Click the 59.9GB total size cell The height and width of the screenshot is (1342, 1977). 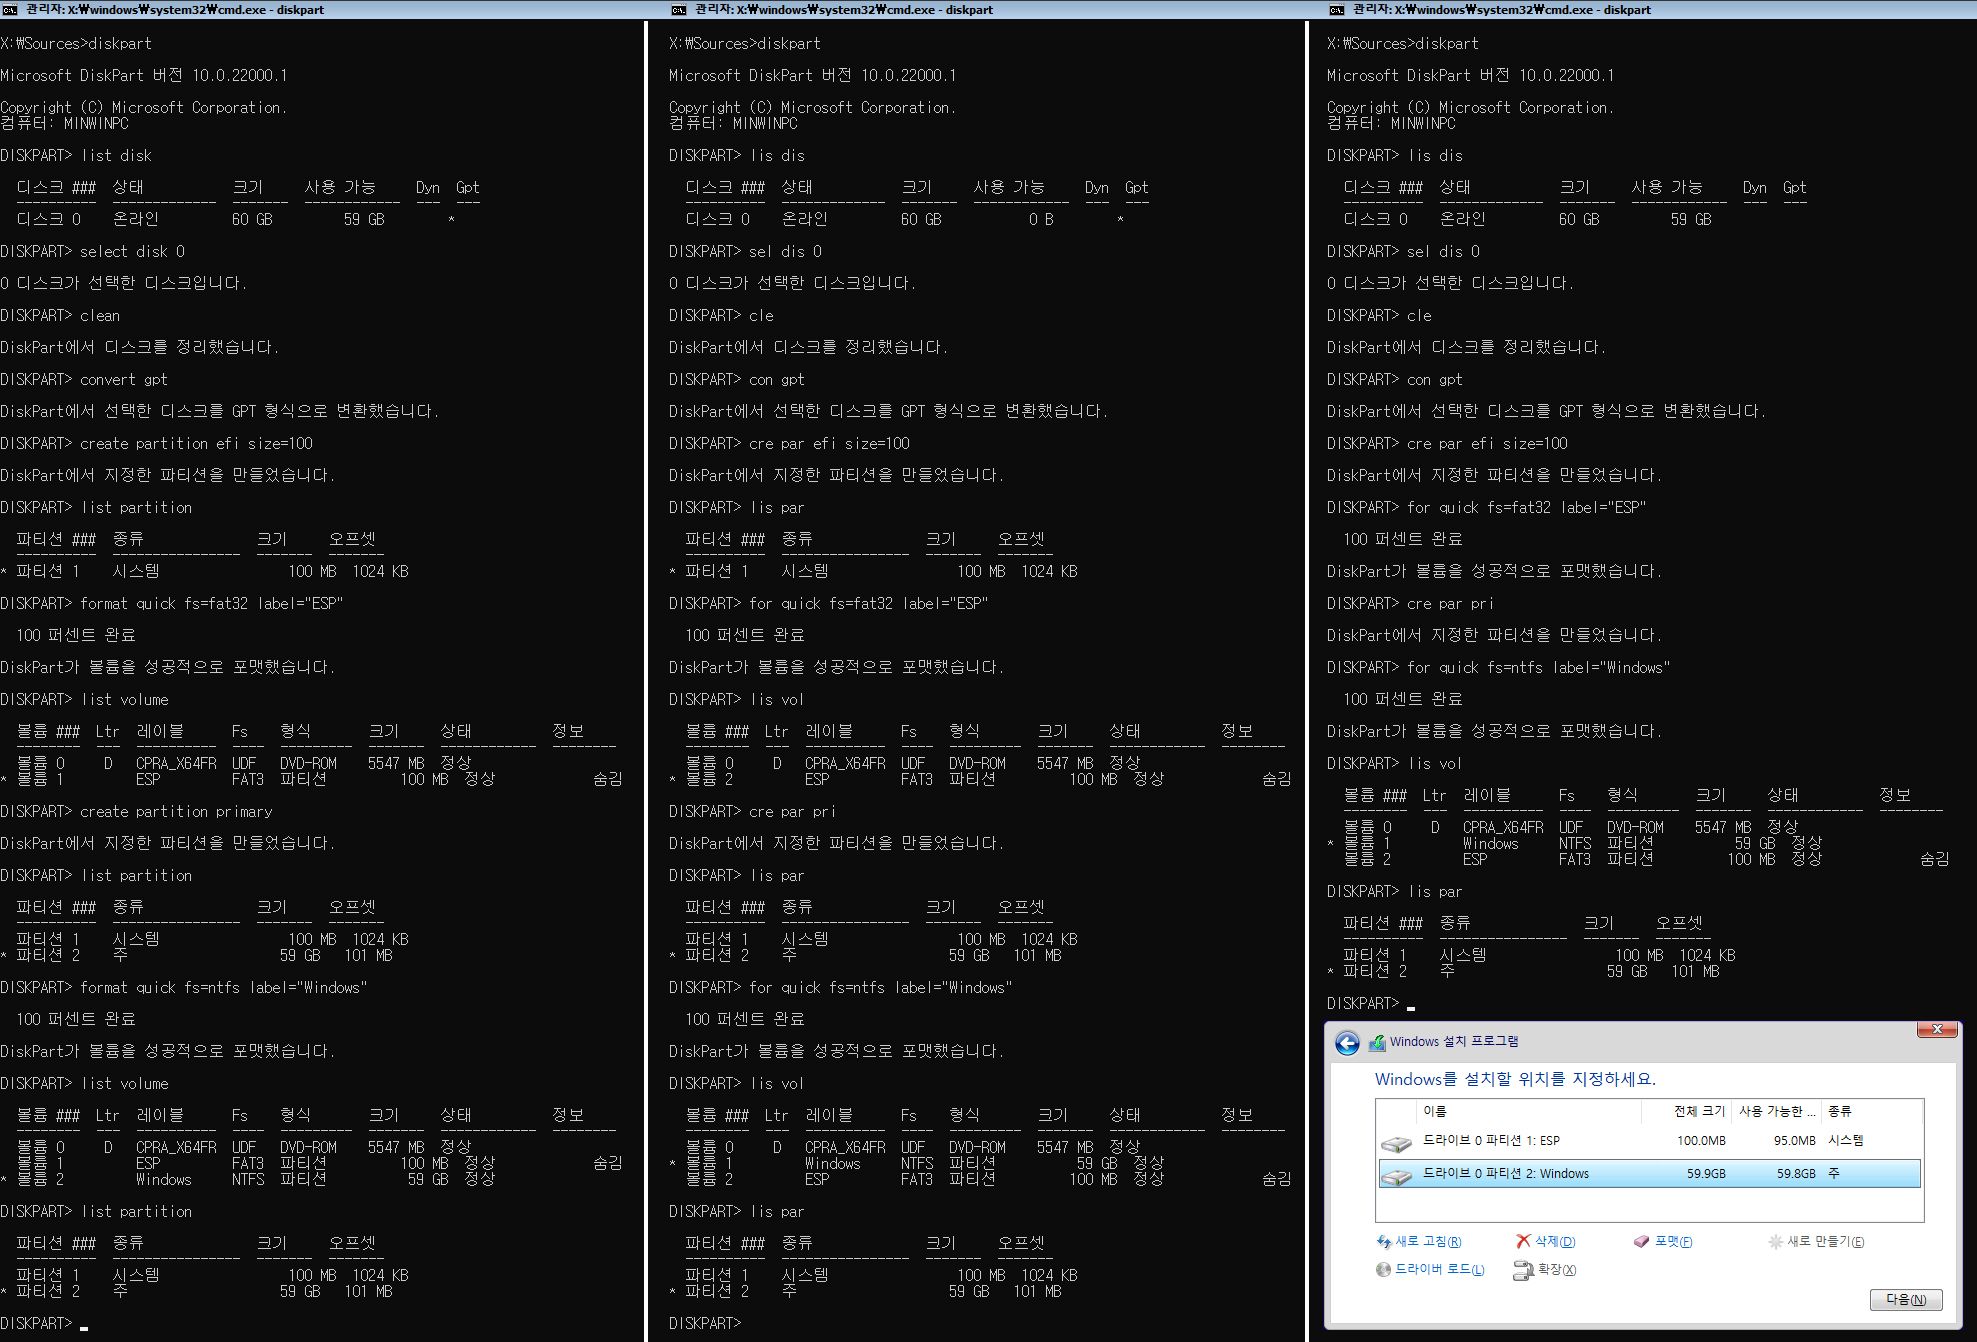tap(1706, 1174)
